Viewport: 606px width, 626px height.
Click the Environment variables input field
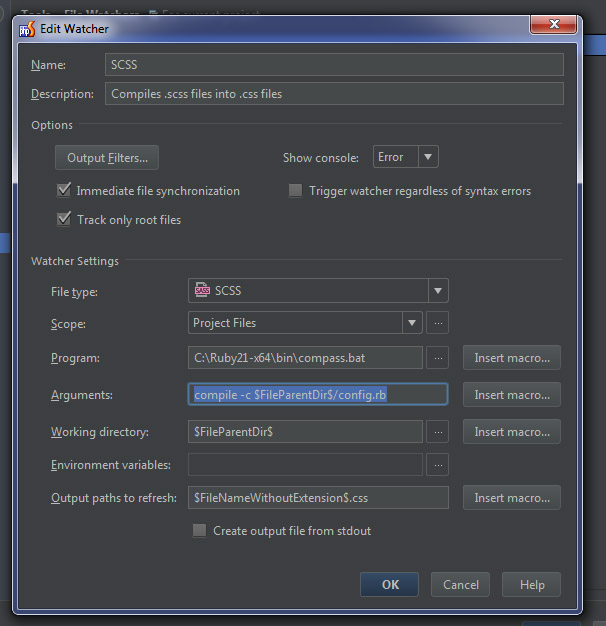point(305,465)
